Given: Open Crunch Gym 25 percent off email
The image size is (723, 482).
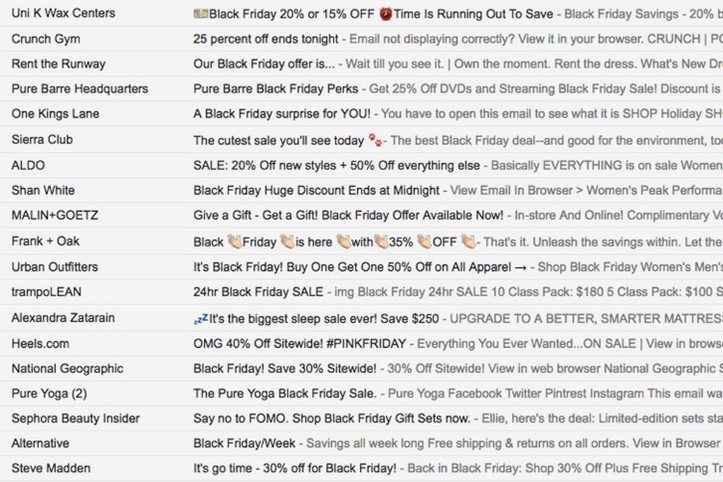Looking at the screenshot, I should 362,39.
